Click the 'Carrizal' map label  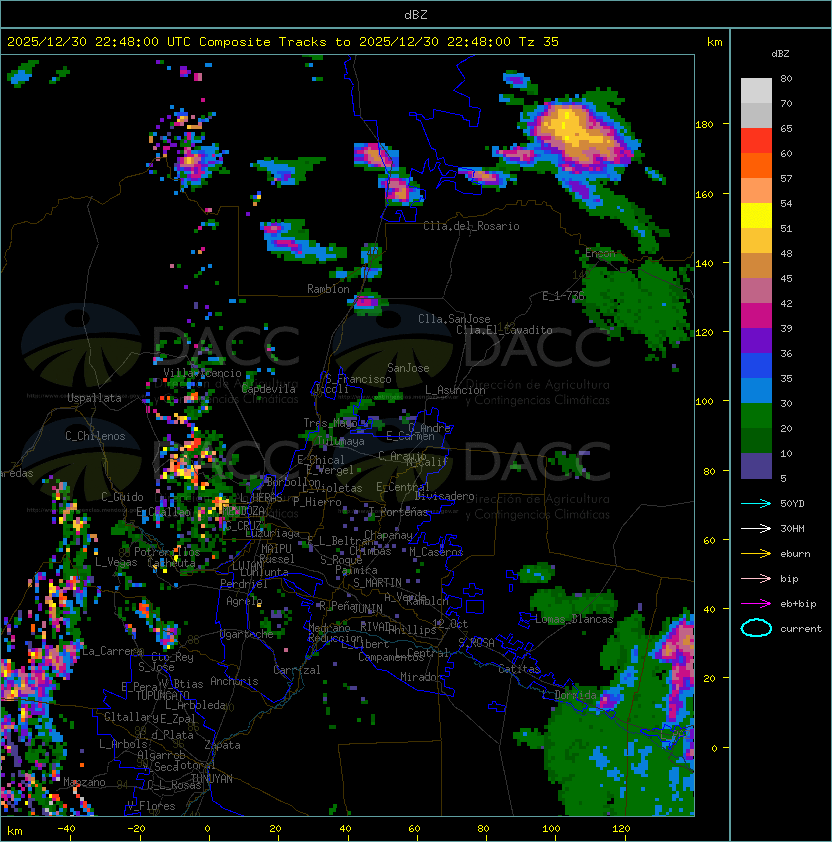pyautogui.click(x=297, y=670)
